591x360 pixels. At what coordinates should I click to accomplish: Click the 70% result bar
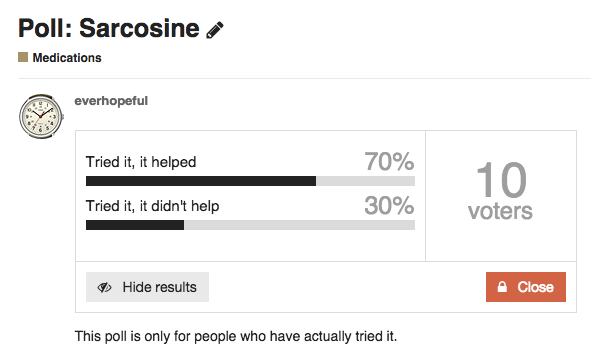tap(250, 181)
